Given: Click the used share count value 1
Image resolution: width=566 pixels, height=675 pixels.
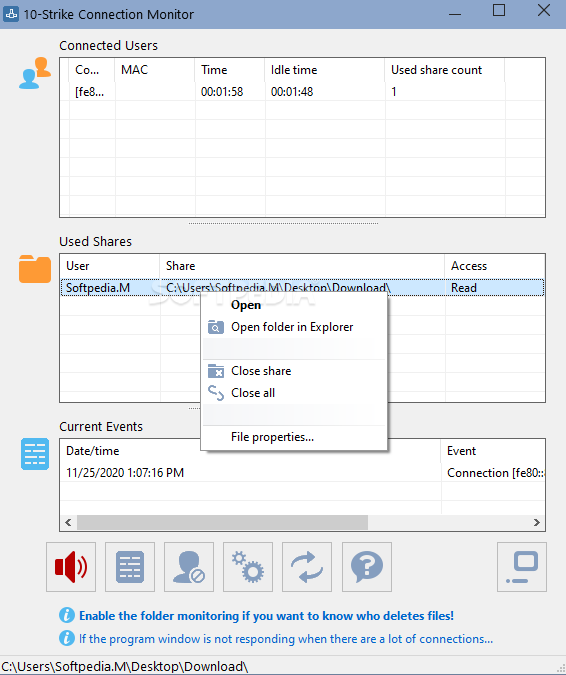Looking at the screenshot, I should pos(393,92).
